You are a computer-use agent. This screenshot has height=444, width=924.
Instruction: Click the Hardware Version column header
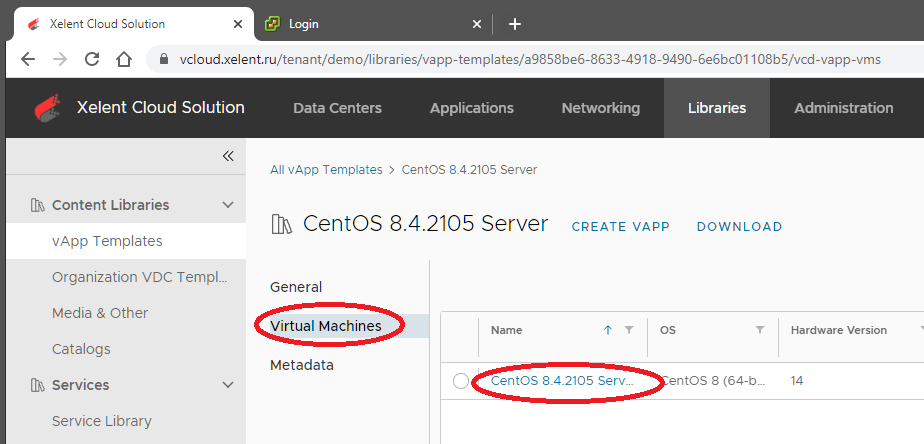839,330
